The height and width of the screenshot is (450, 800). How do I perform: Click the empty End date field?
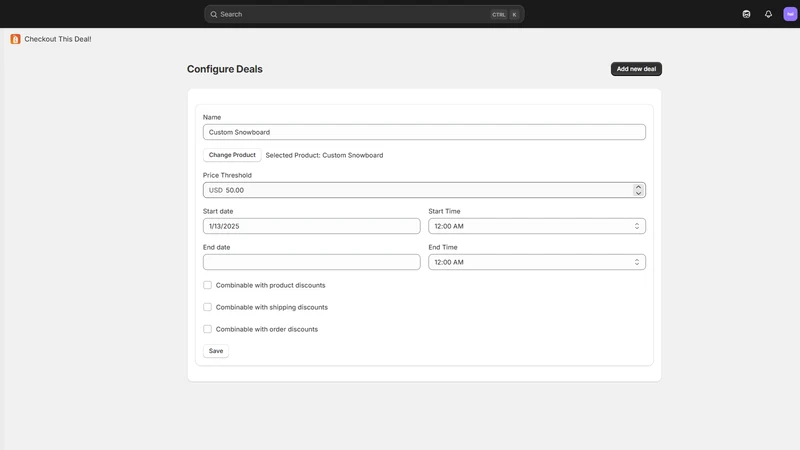tap(311, 262)
